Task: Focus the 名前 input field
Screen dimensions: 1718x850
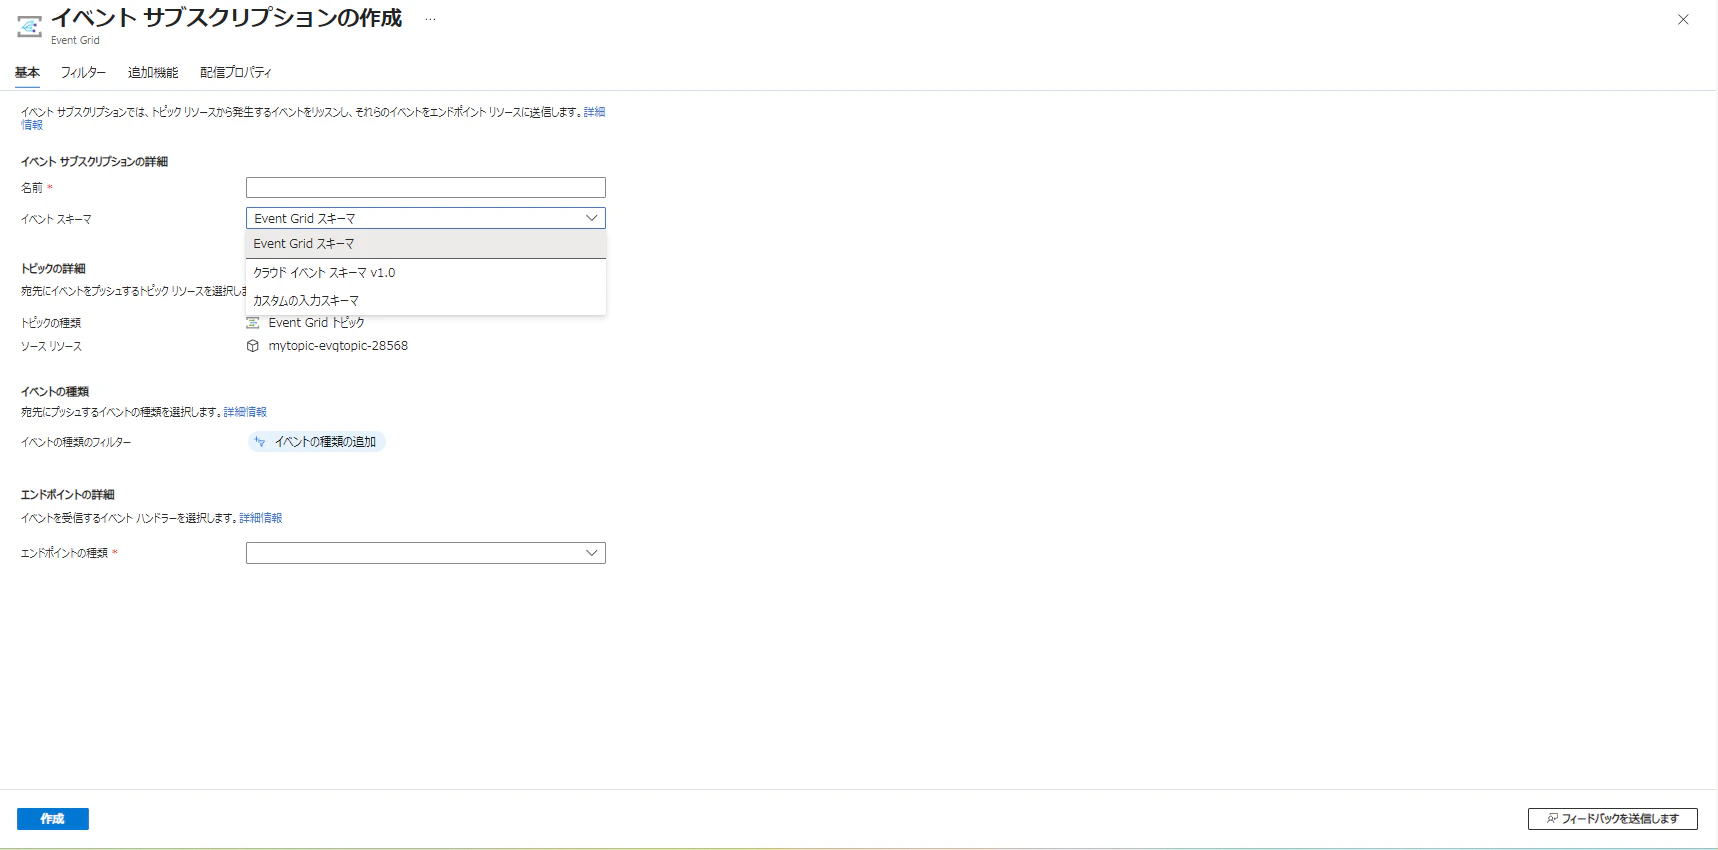Action: click(426, 187)
